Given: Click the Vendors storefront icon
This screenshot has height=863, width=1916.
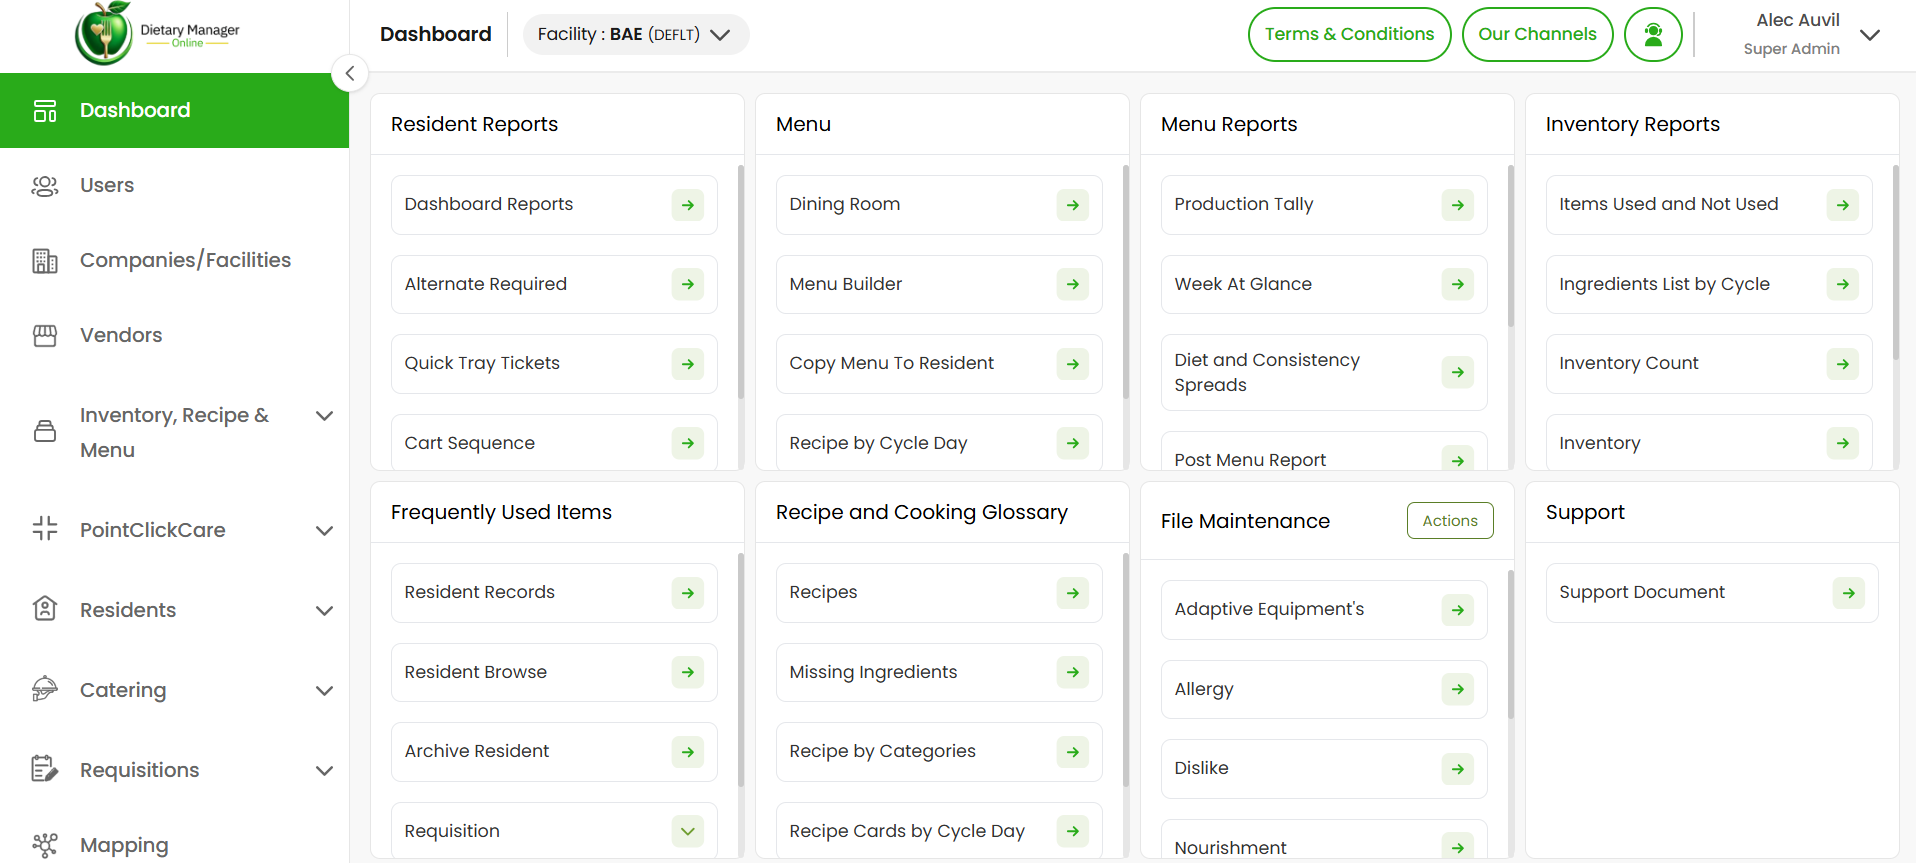Looking at the screenshot, I should [45, 335].
